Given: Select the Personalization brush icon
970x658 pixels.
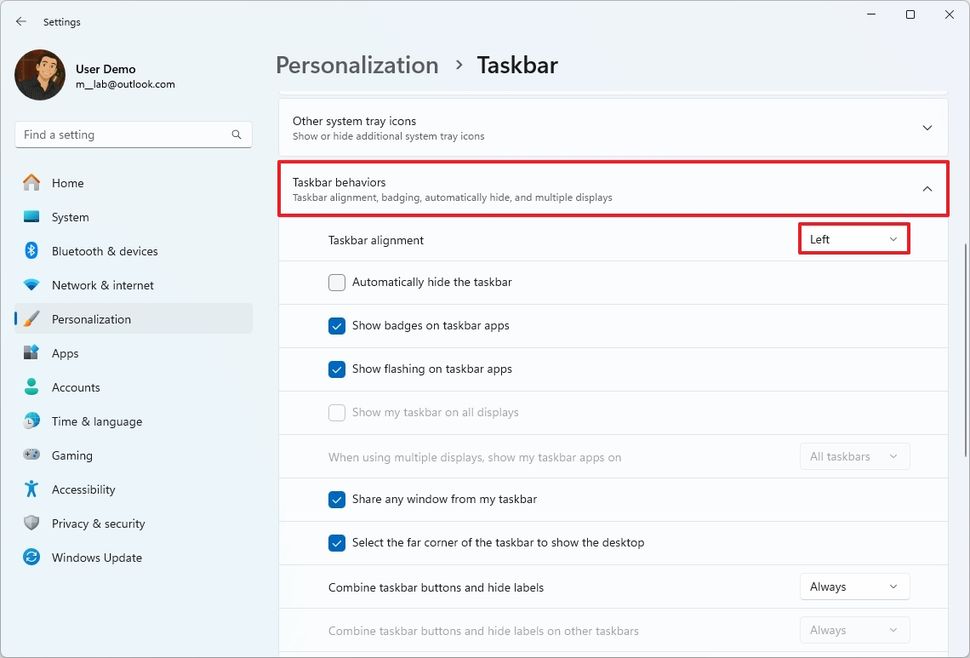Looking at the screenshot, I should (35, 319).
